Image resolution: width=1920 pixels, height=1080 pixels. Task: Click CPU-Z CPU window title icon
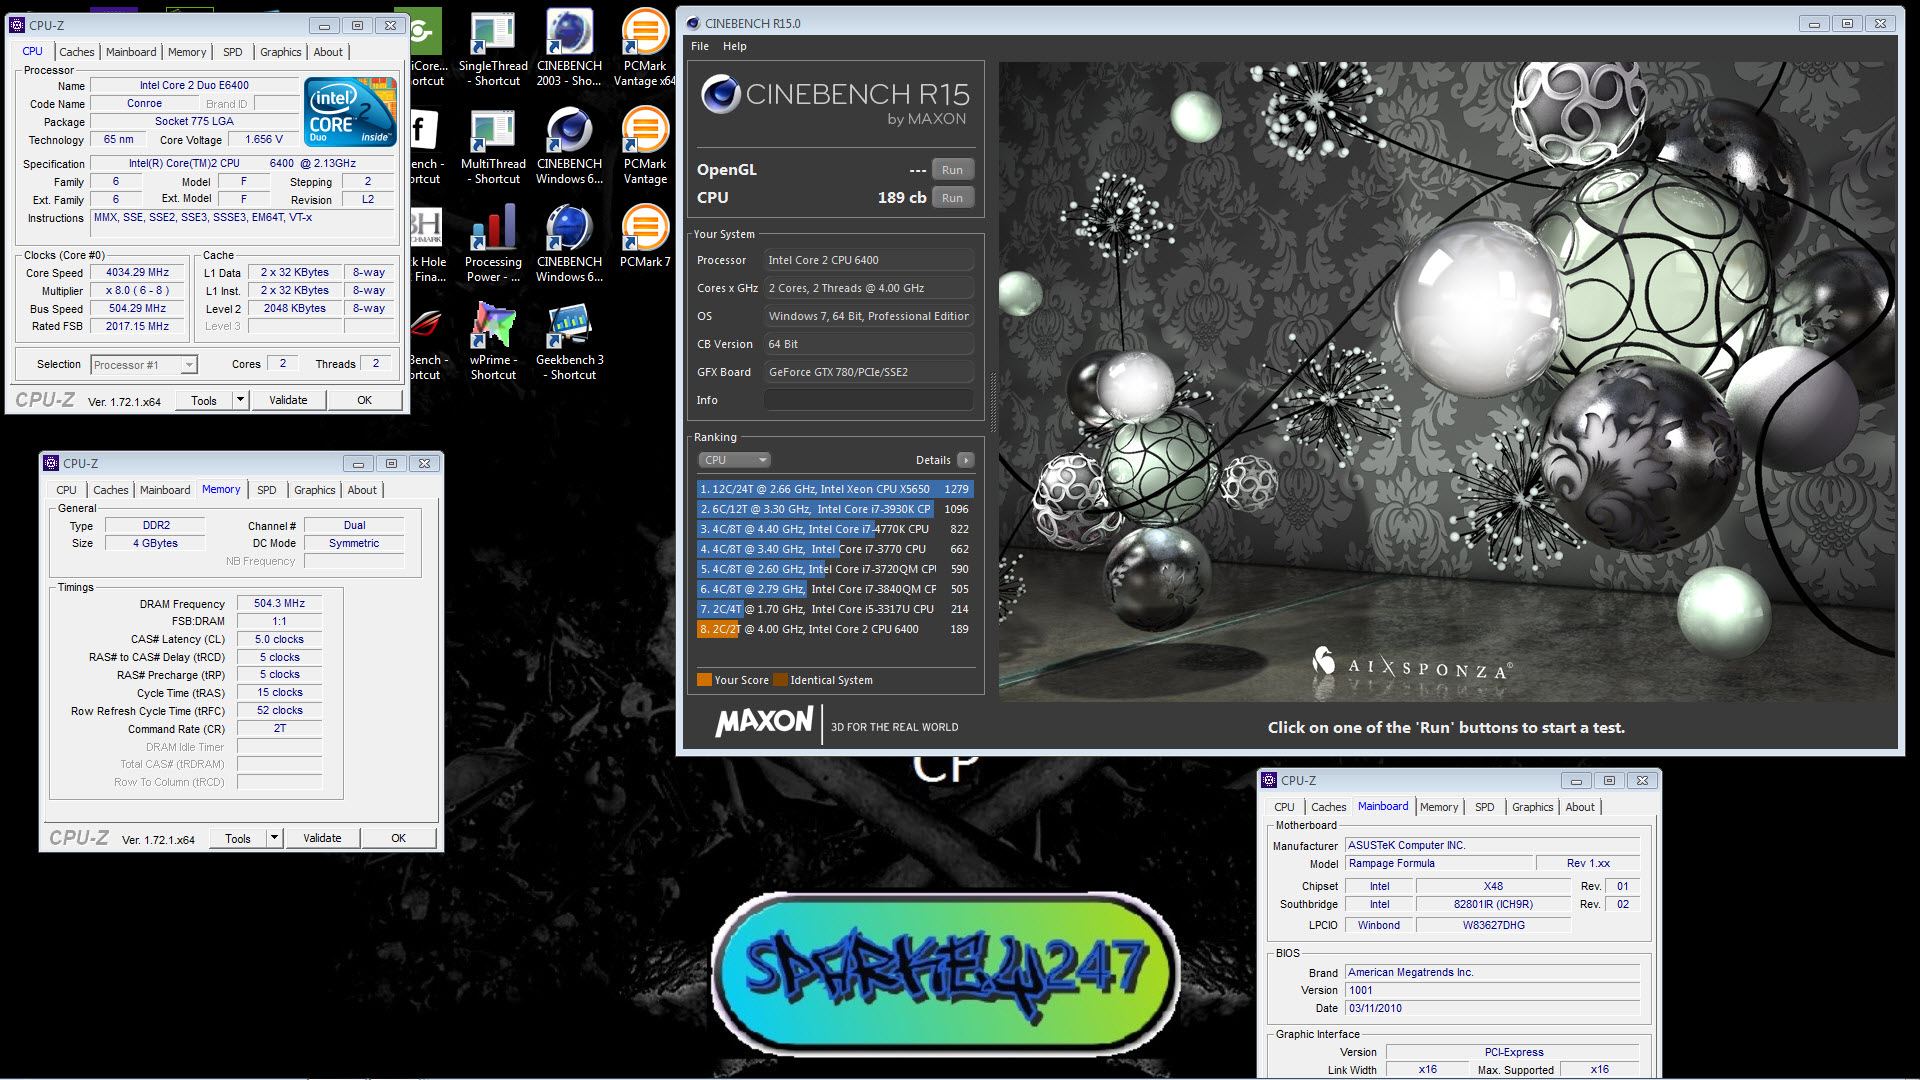point(17,25)
